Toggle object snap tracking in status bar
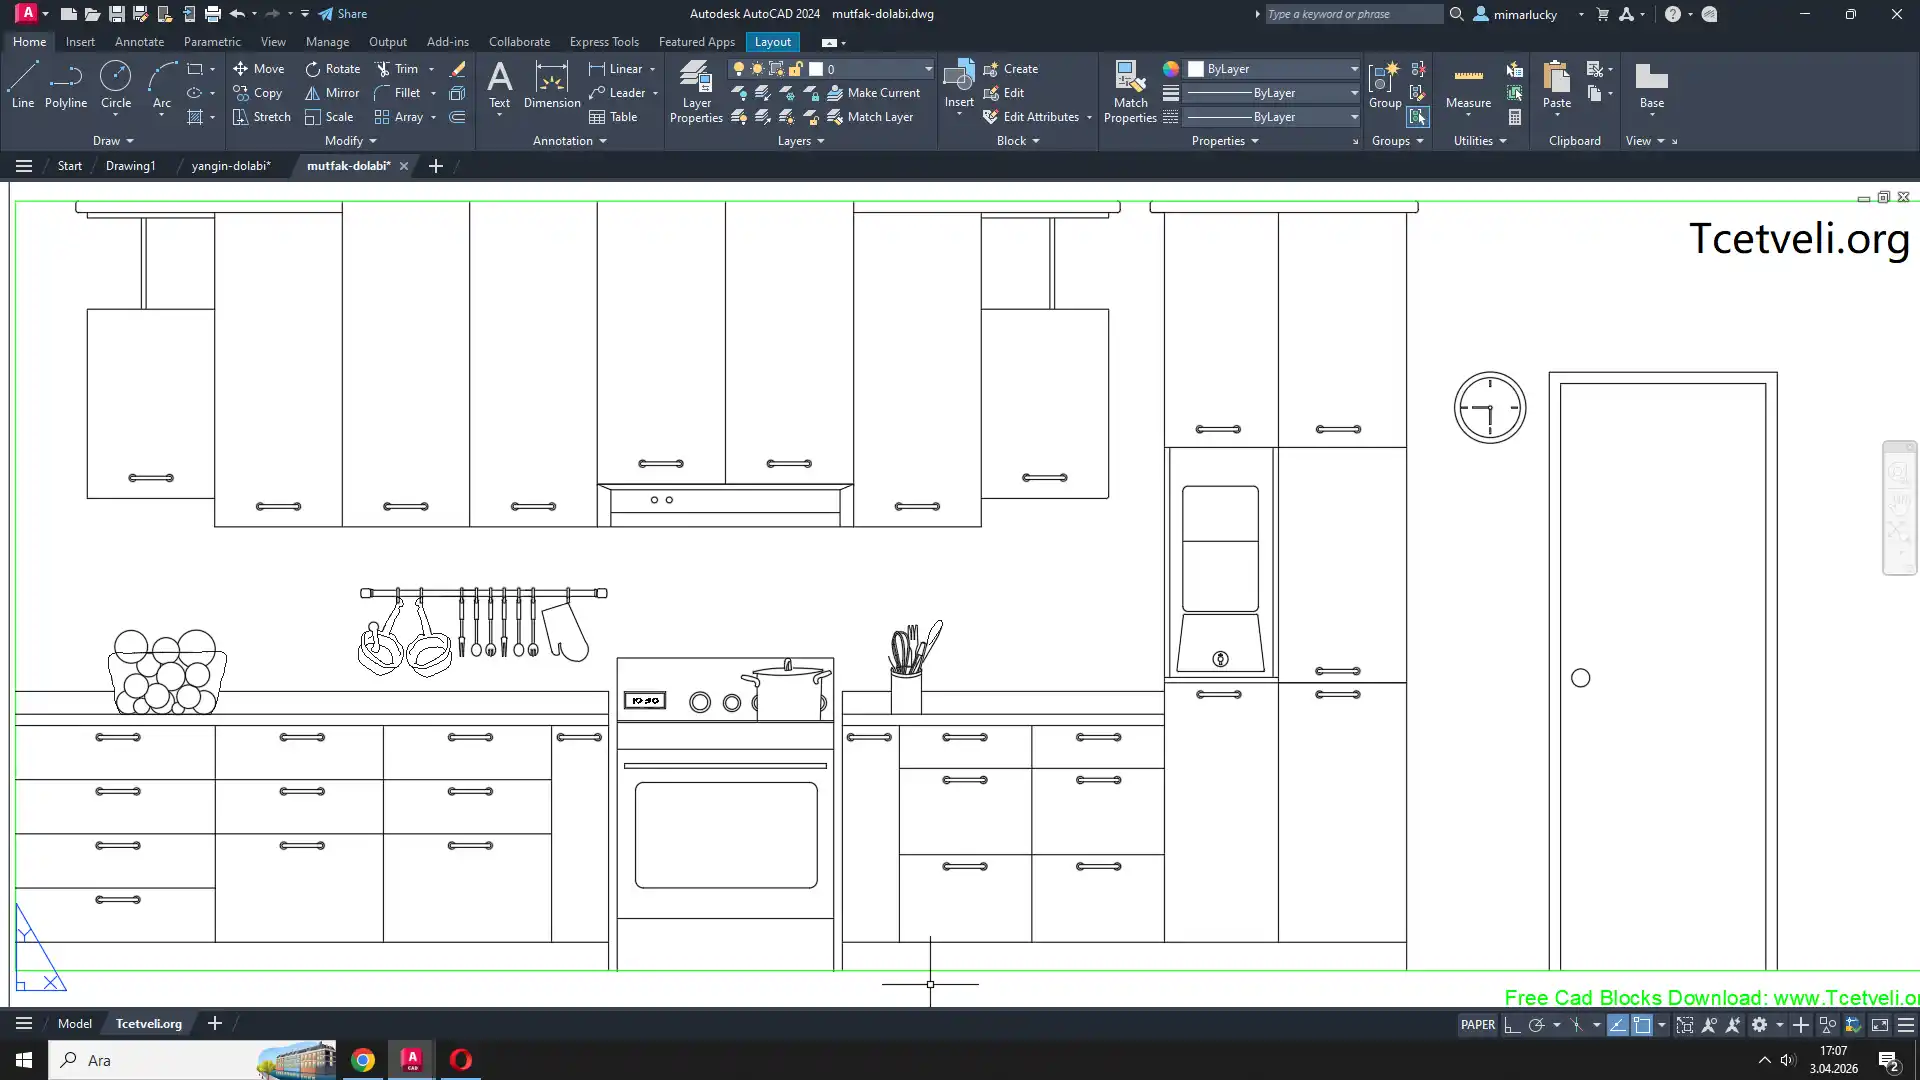Viewport: 1920px width, 1080px height. [x=1617, y=1025]
